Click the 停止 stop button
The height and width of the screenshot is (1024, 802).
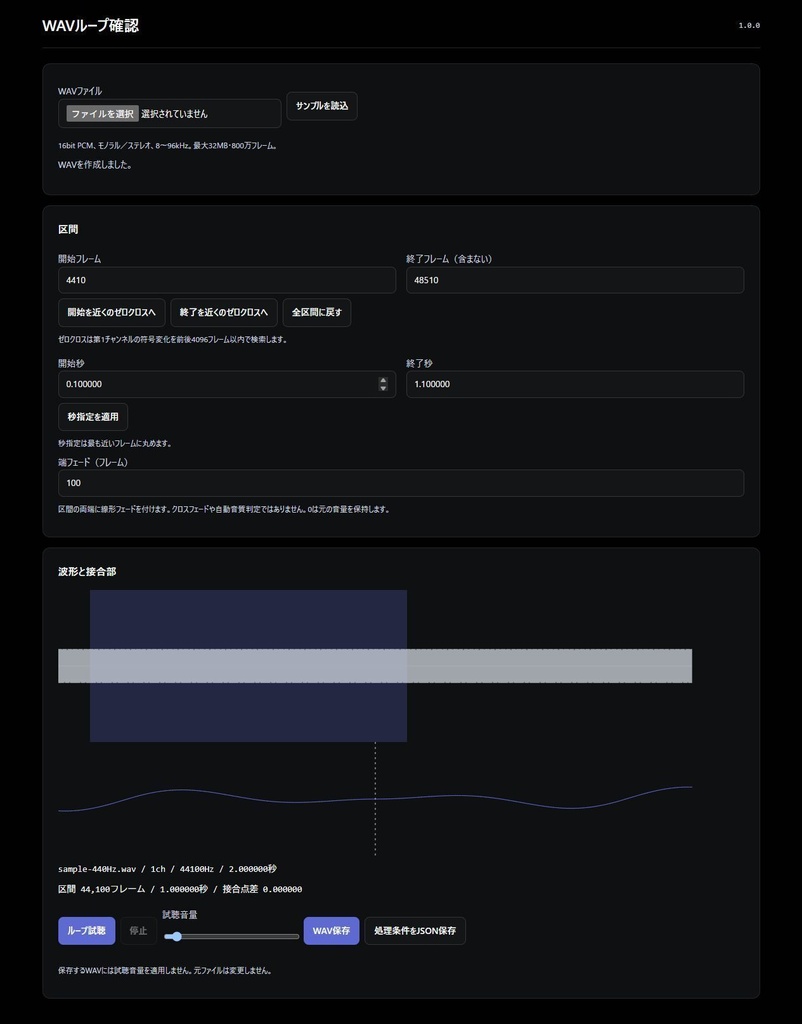click(x=138, y=931)
